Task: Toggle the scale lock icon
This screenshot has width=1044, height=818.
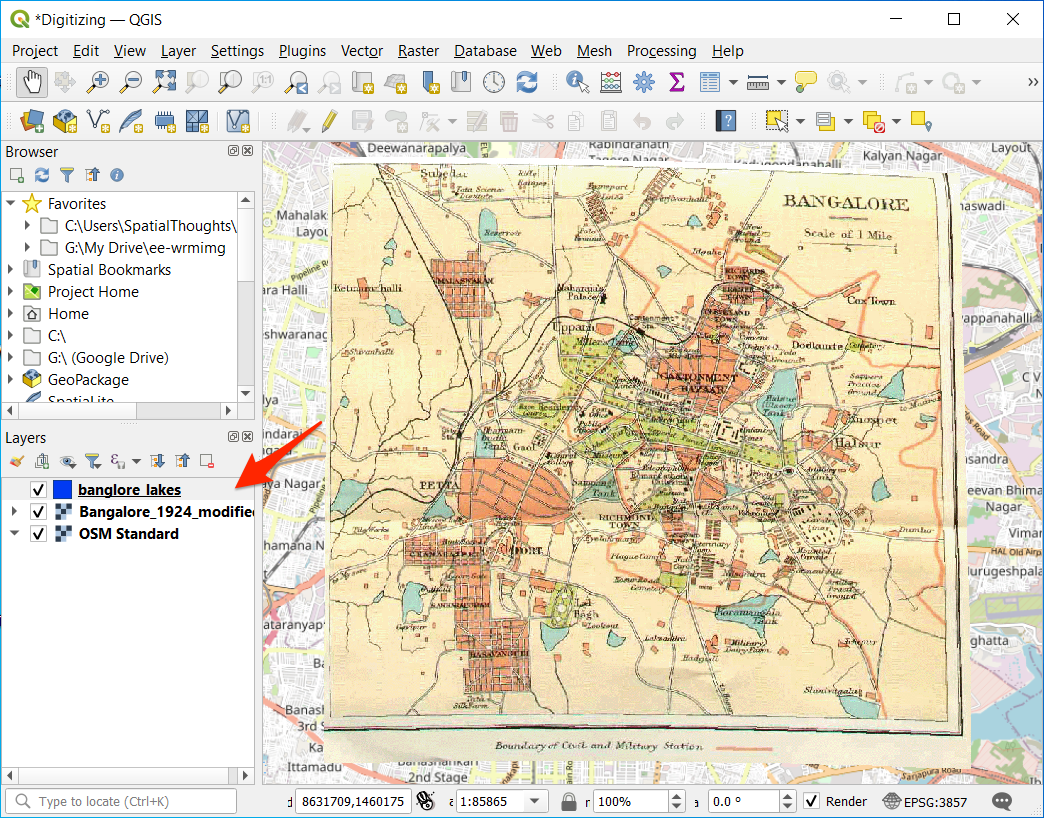Action: (x=569, y=801)
